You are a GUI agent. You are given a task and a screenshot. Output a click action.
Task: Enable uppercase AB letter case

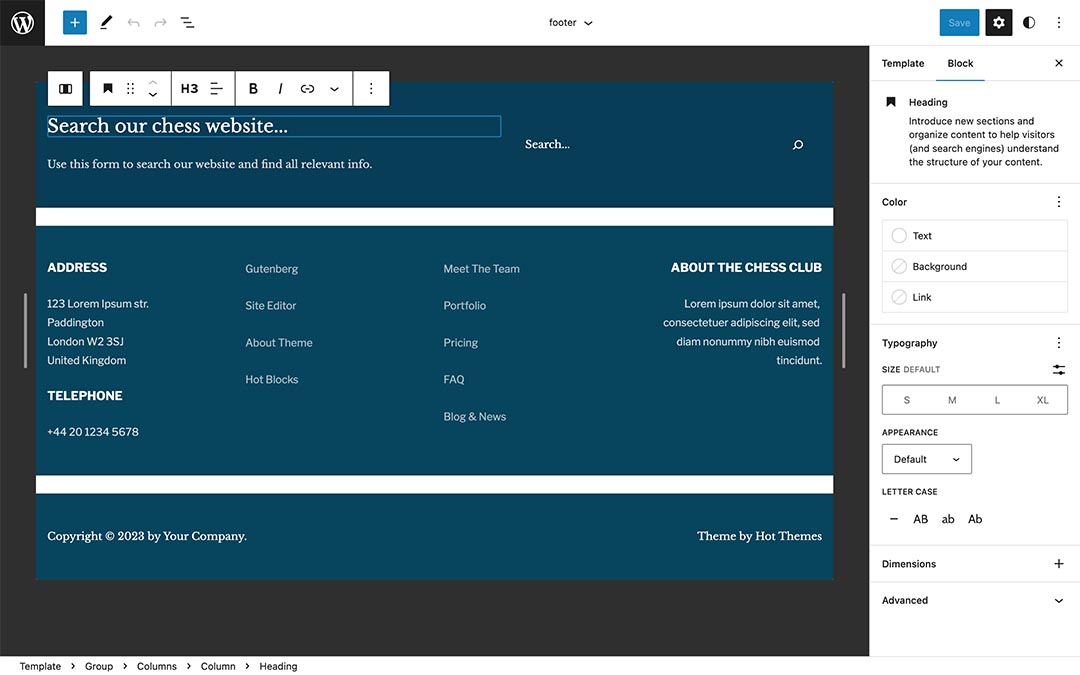pyautogui.click(x=920, y=519)
